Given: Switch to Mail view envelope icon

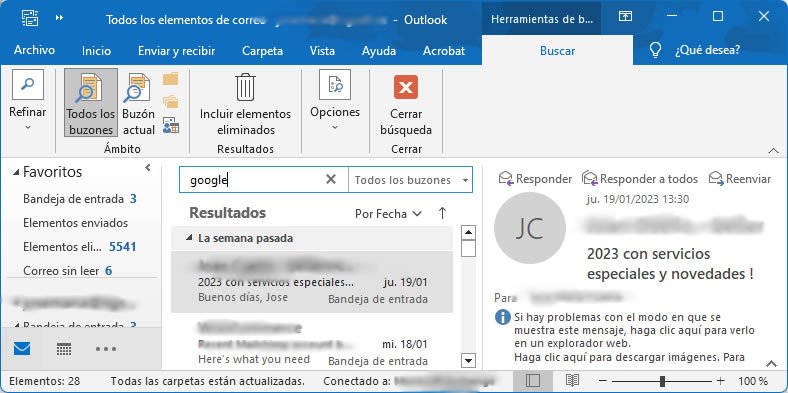Looking at the screenshot, I should (22, 349).
